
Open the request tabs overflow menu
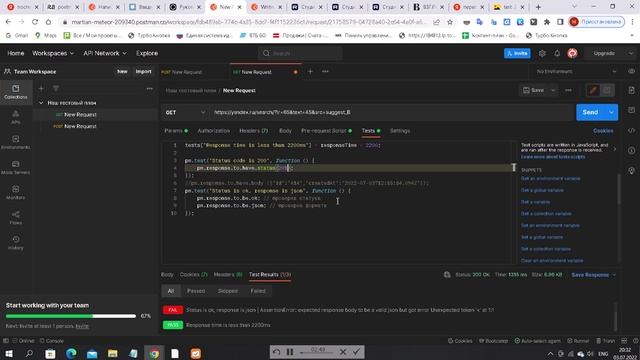pyautogui.click(x=325, y=71)
